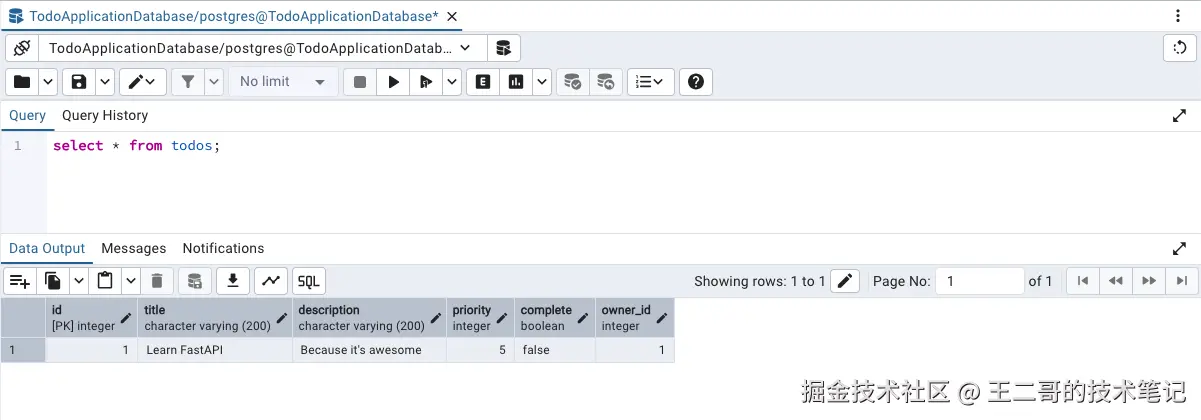1201x420 pixels.
Task: Close the TodoApplicationDatabase tab with X
Action: 452,16
